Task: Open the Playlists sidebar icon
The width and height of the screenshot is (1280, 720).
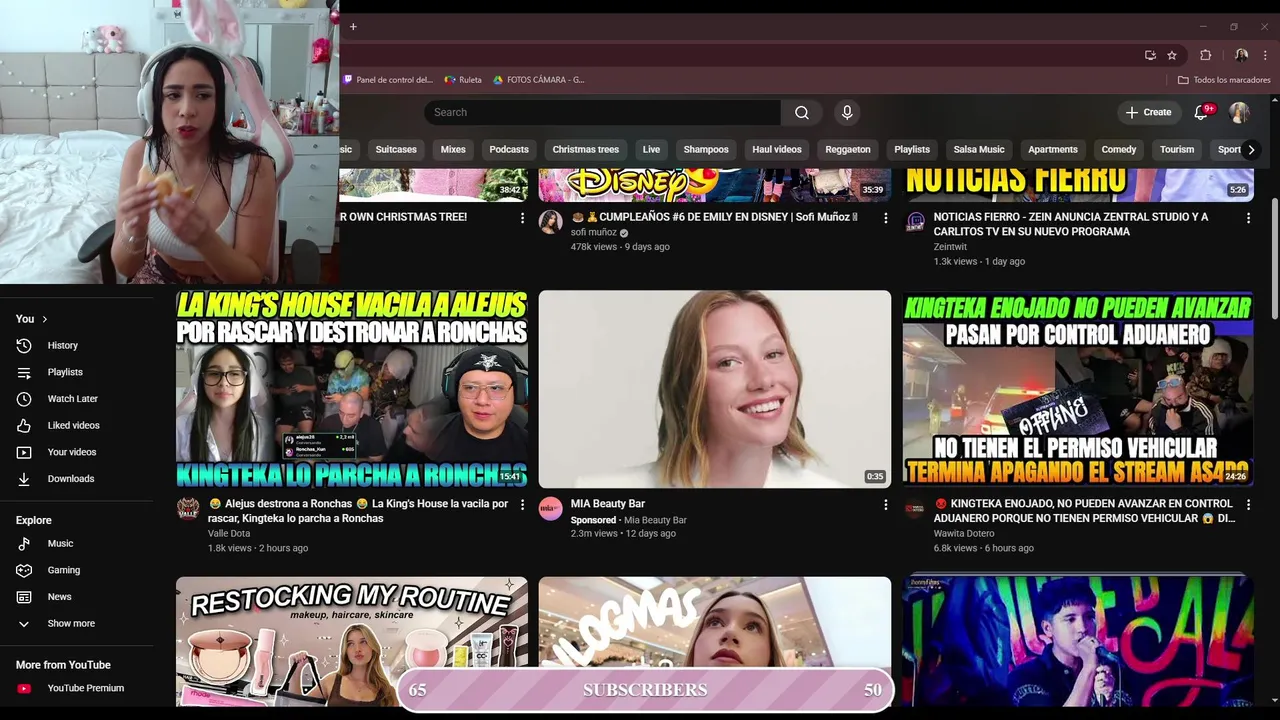Action: pos(24,372)
